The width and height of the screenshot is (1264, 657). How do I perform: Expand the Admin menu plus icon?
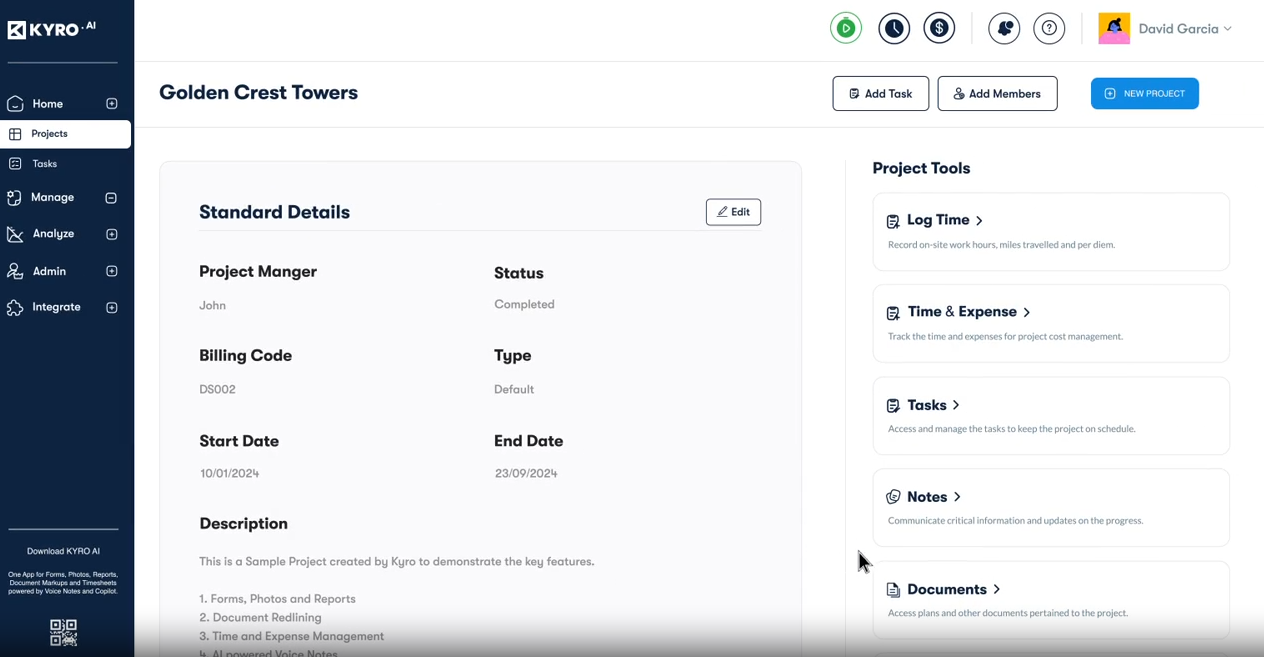(112, 271)
